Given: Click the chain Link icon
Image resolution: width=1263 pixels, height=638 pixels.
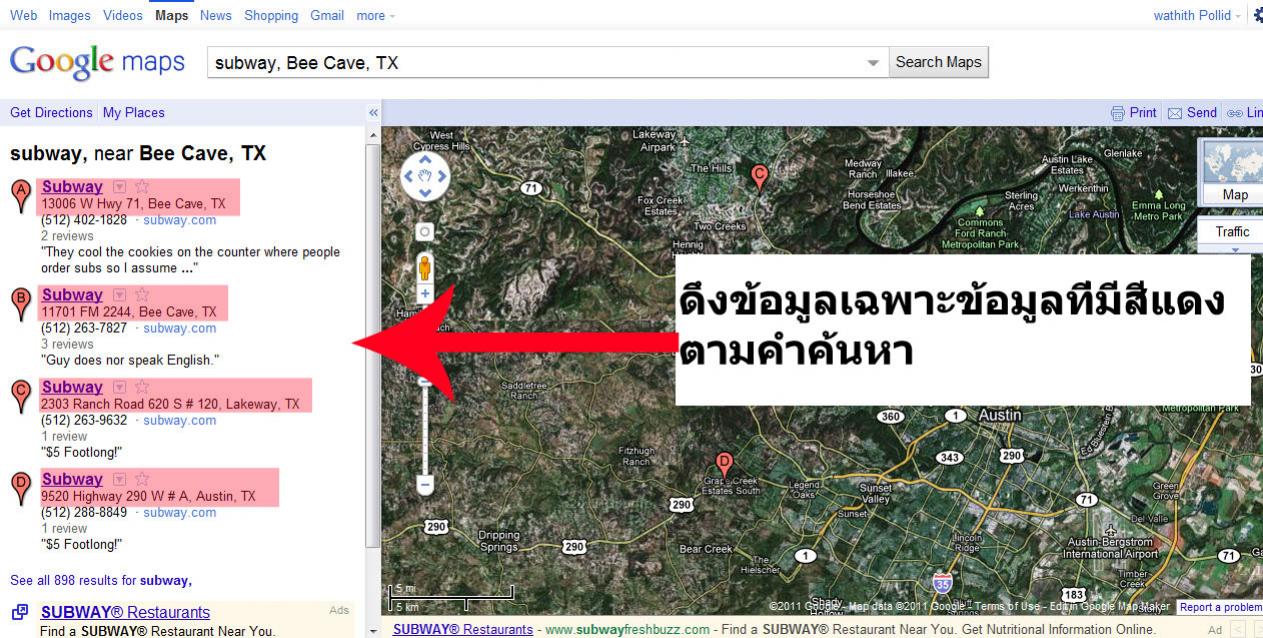Looking at the screenshot, I should pyautogui.click(x=1235, y=113).
